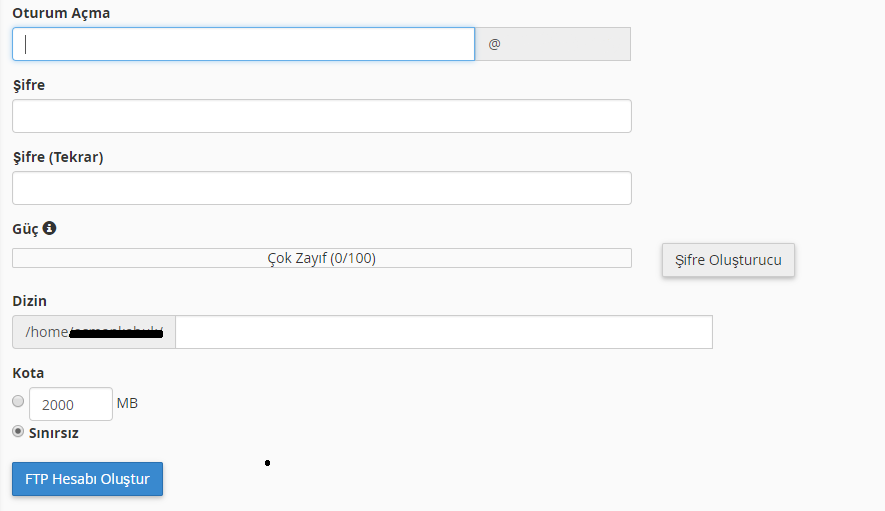
Task: Select the limited MB quota radio button
Action: (x=18, y=401)
